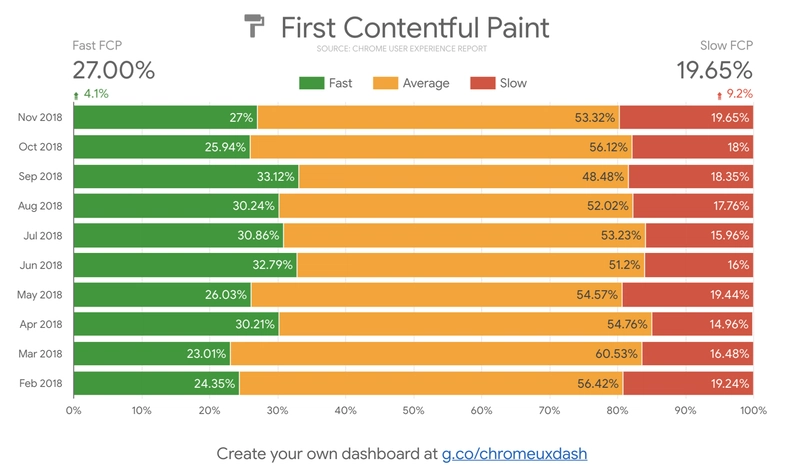This screenshot has height=473, width=800.
Task: Click the Oct 2018 row label
Action: [x=40, y=147]
